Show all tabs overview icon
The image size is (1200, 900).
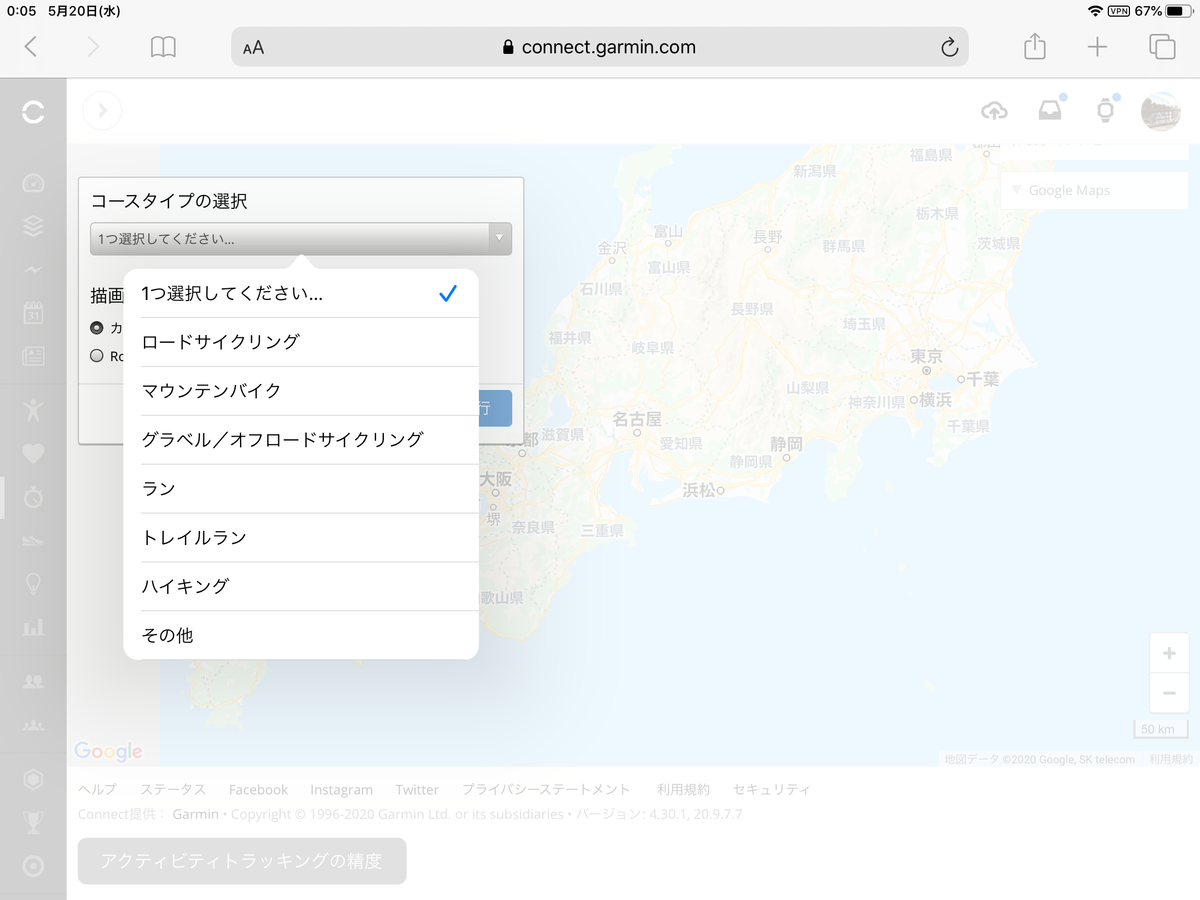(1162, 46)
